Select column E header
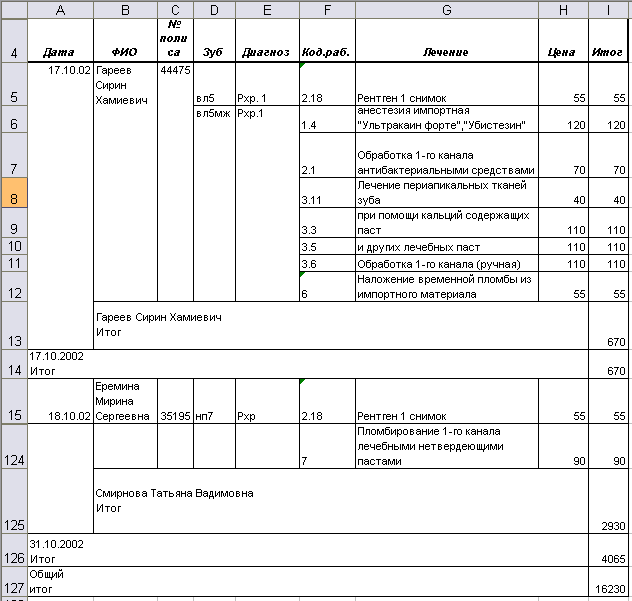Screen dimensions: 632x601 click(267, 10)
